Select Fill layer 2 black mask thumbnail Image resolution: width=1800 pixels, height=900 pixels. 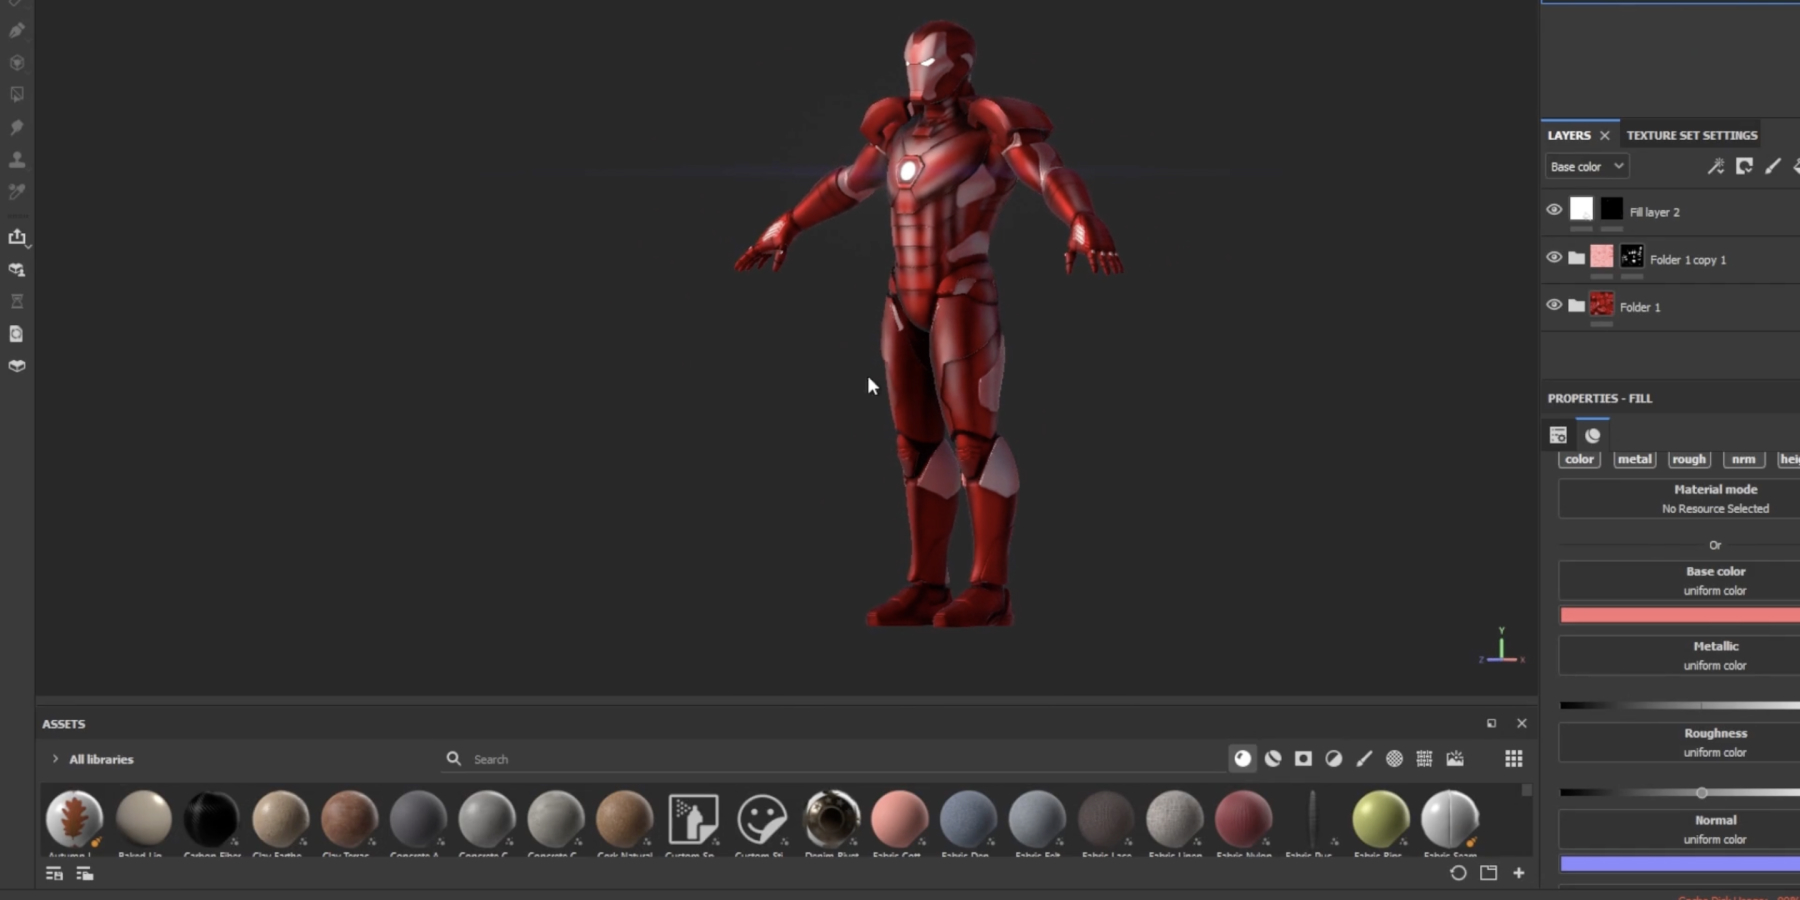(1611, 208)
